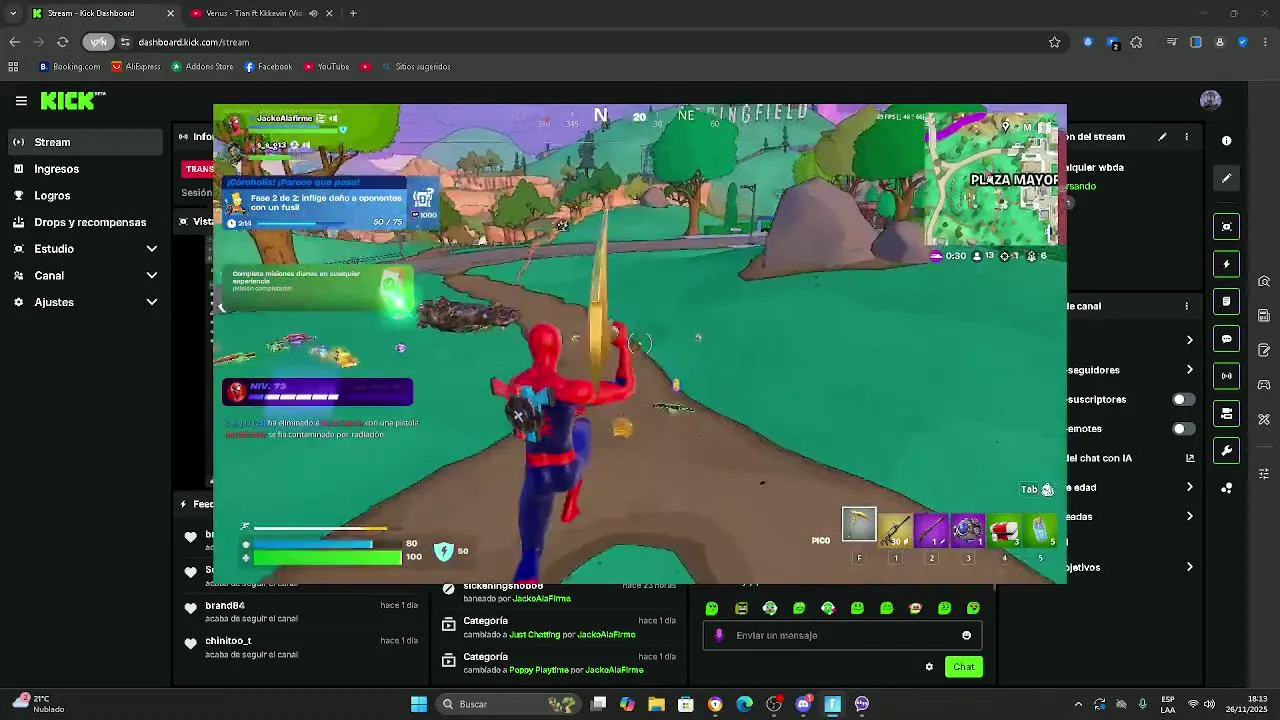Open the user avatar menu
This screenshot has height=720, width=1280.
click(1210, 100)
